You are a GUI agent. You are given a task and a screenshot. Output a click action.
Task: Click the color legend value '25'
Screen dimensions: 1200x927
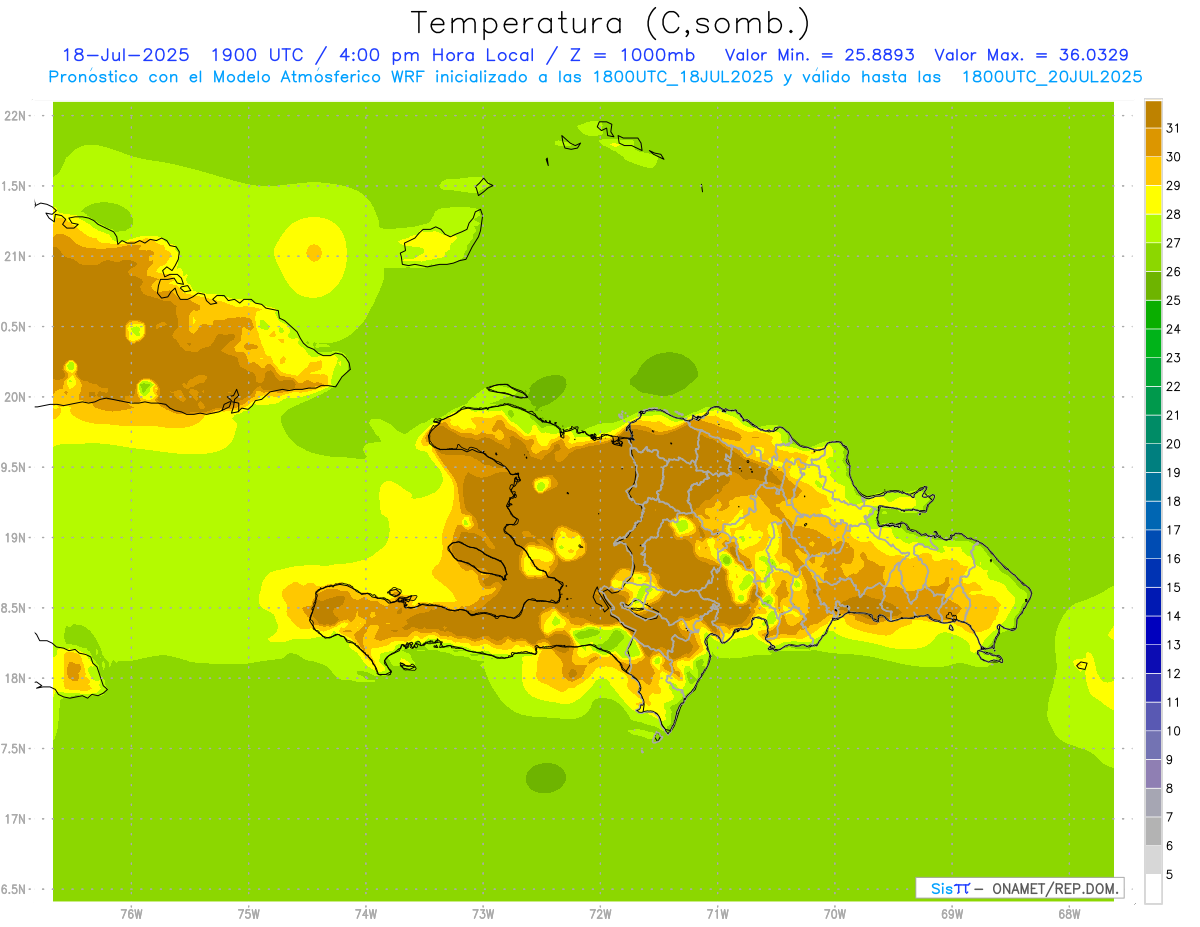(1173, 300)
